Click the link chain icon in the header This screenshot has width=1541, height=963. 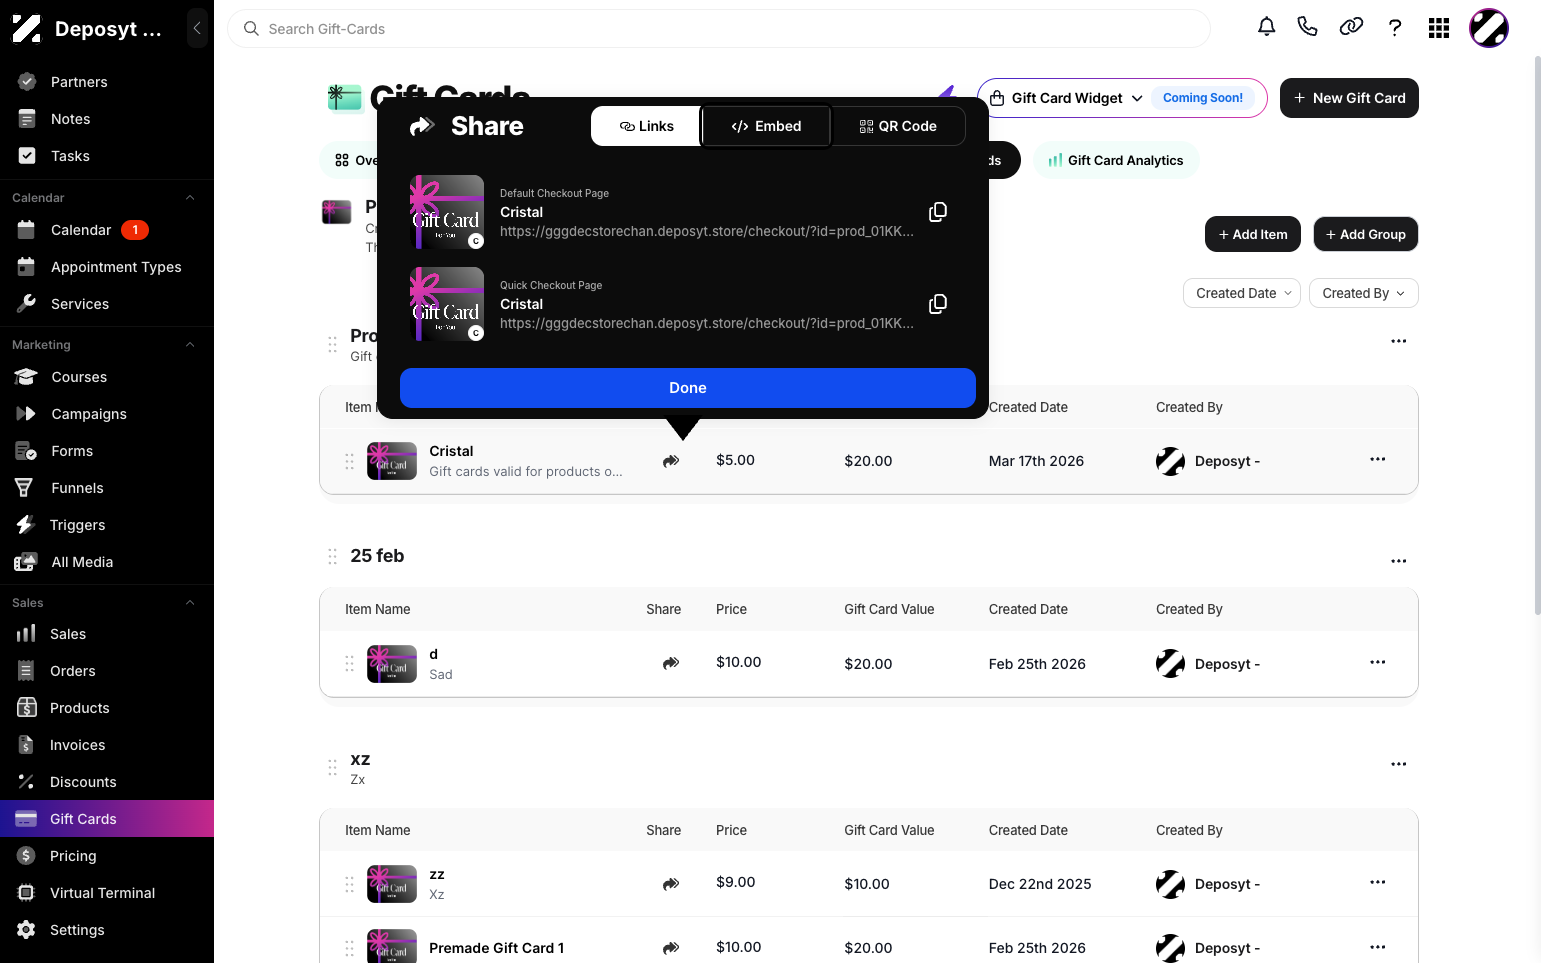[x=1351, y=27]
